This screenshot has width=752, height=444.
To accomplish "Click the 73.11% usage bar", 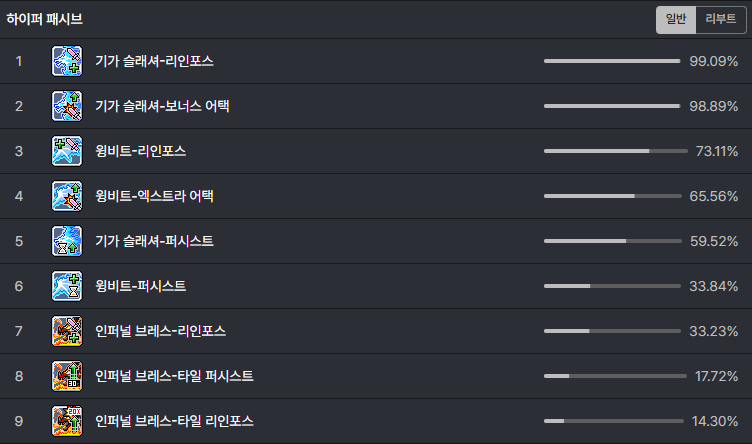I will [x=615, y=151].
